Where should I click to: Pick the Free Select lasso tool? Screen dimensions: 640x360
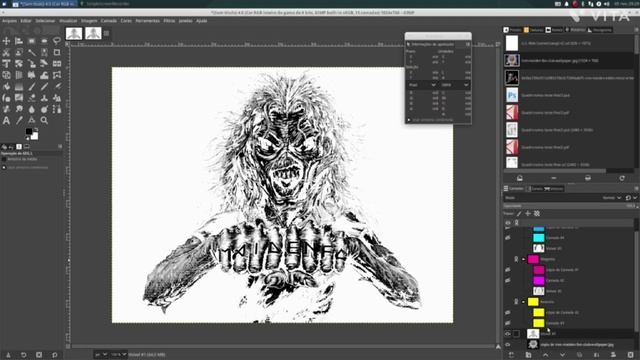pyautogui.click(x=57, y=41)
